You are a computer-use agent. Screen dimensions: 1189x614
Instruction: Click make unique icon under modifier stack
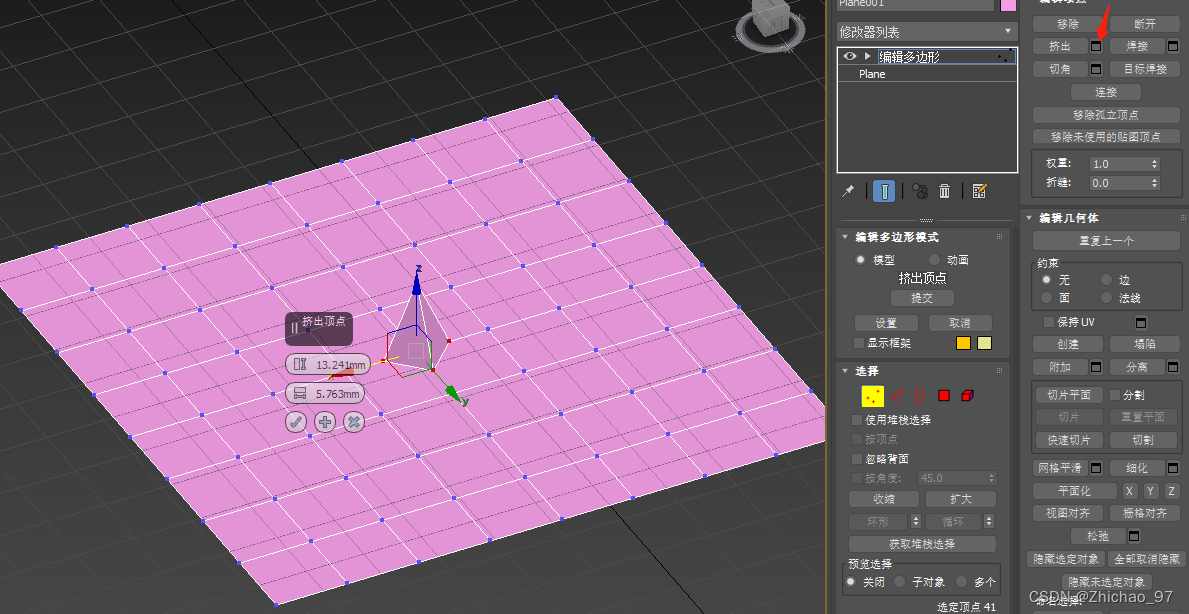[x=920, y=191]
